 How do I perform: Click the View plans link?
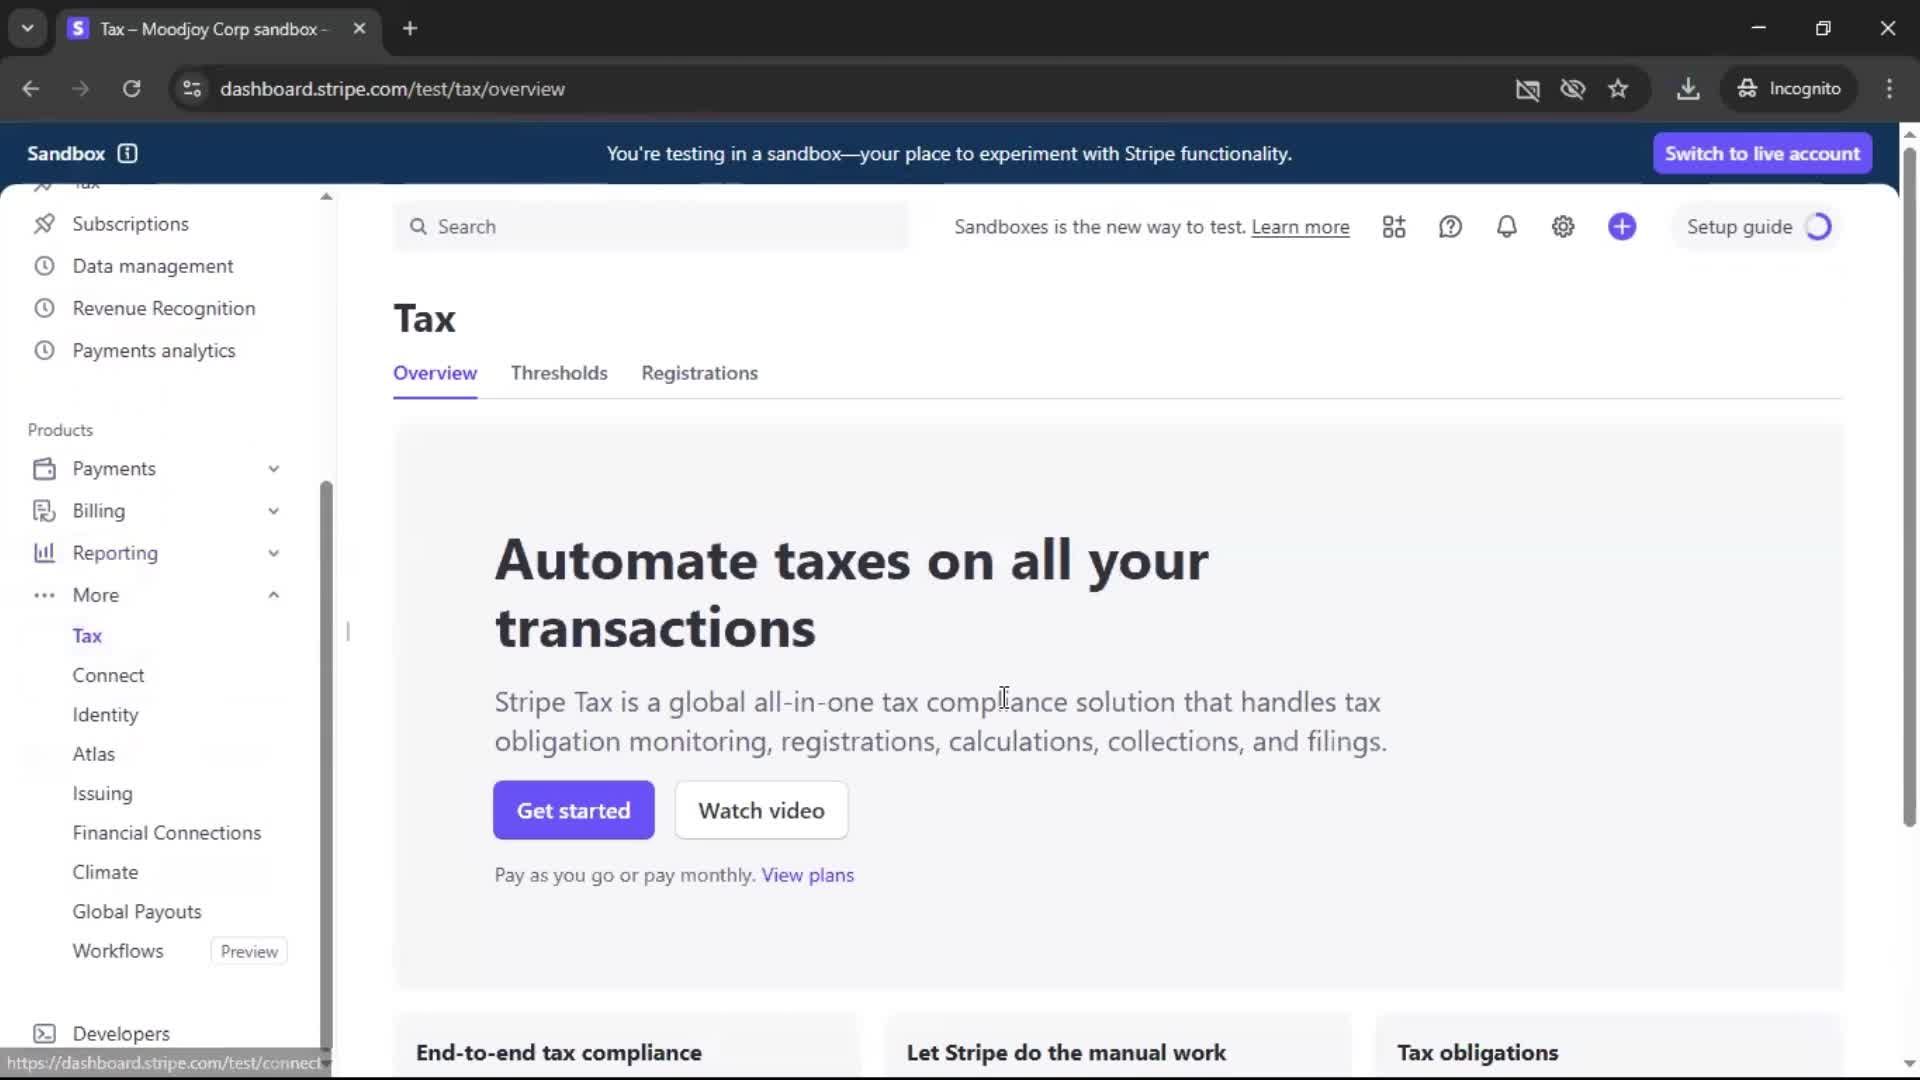807,875
